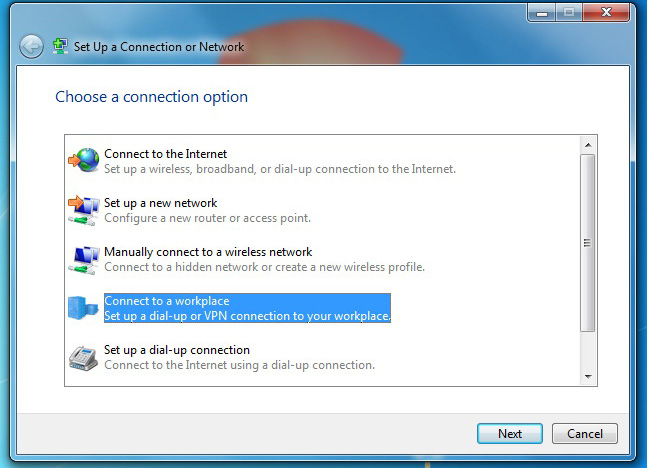Image resolution: width=648 pixels, height=468 pixels.
Task: Click the list scrollbar down arrow
Action: [588, 377]
